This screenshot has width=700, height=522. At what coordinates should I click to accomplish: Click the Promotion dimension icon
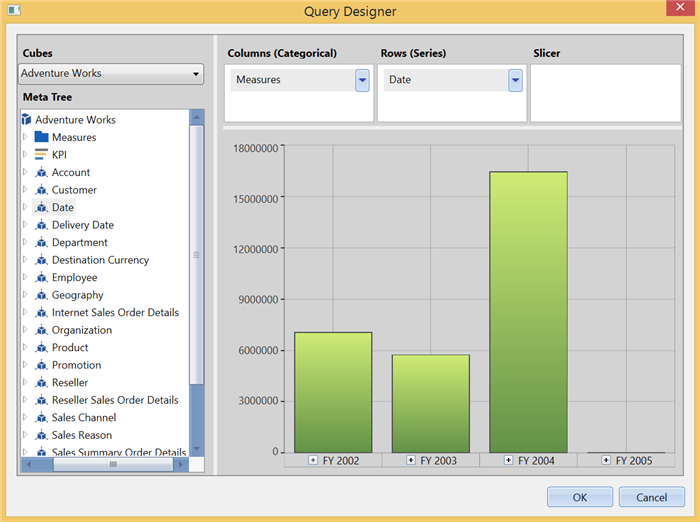(42, 365)
